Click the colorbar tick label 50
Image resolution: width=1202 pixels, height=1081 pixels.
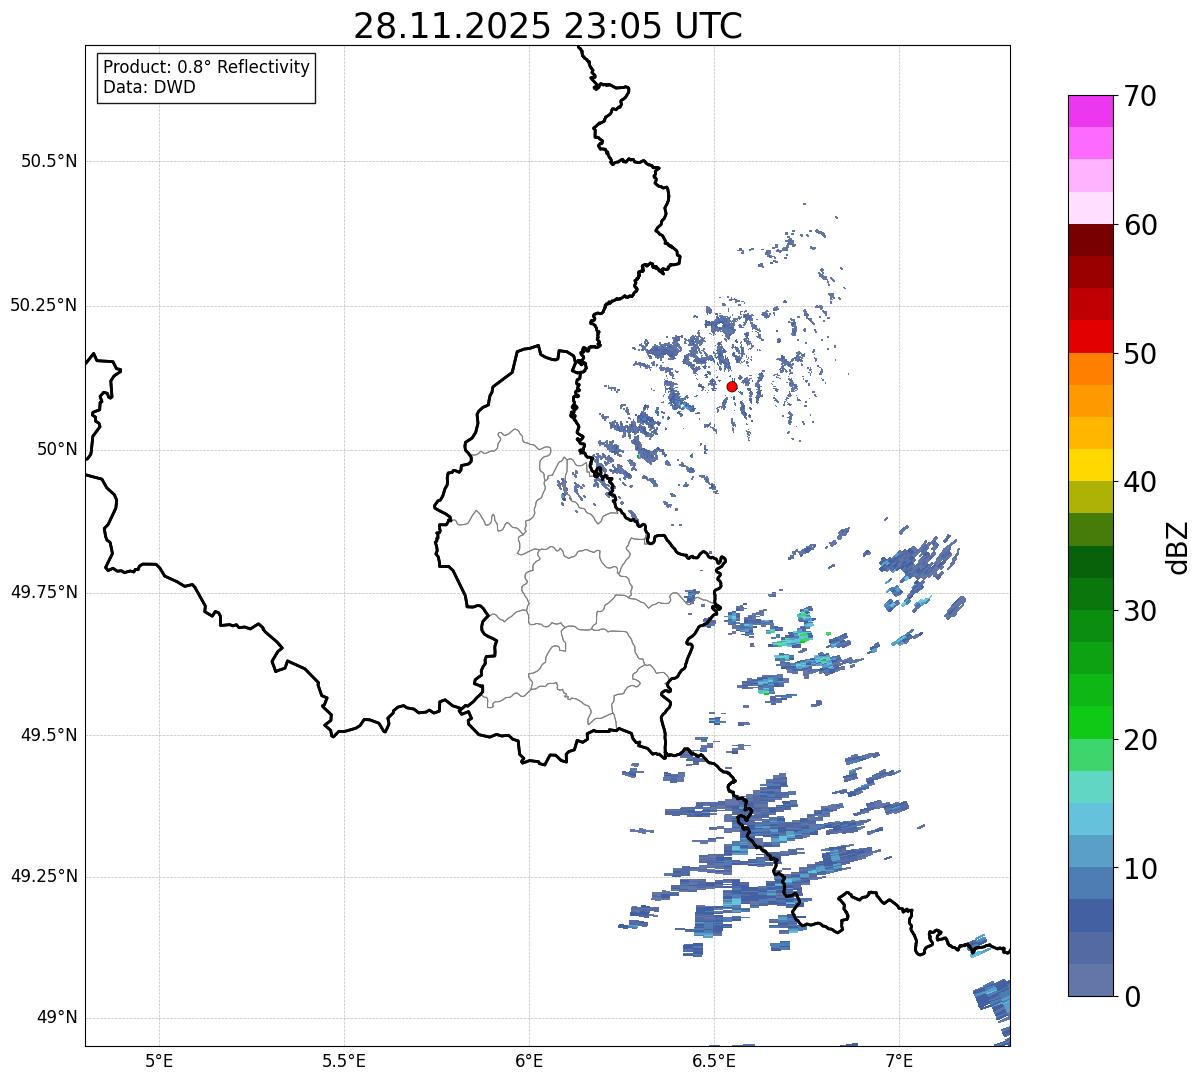(x=1138, y=354)
